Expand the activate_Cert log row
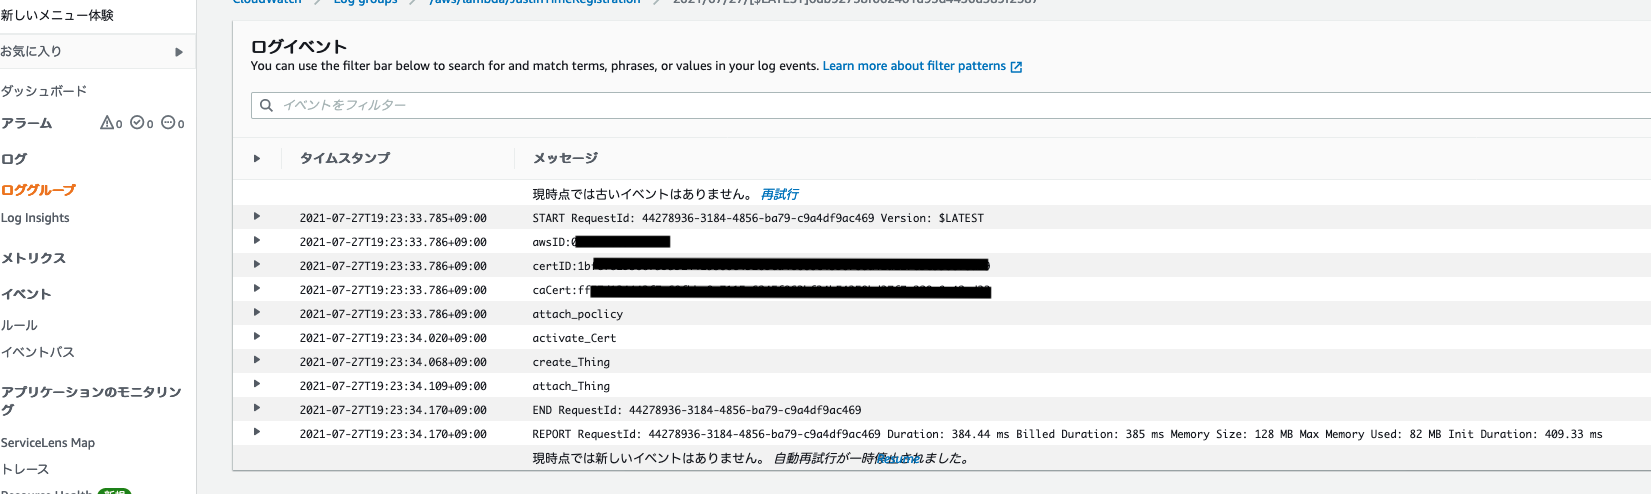 [x=257, y=336]
